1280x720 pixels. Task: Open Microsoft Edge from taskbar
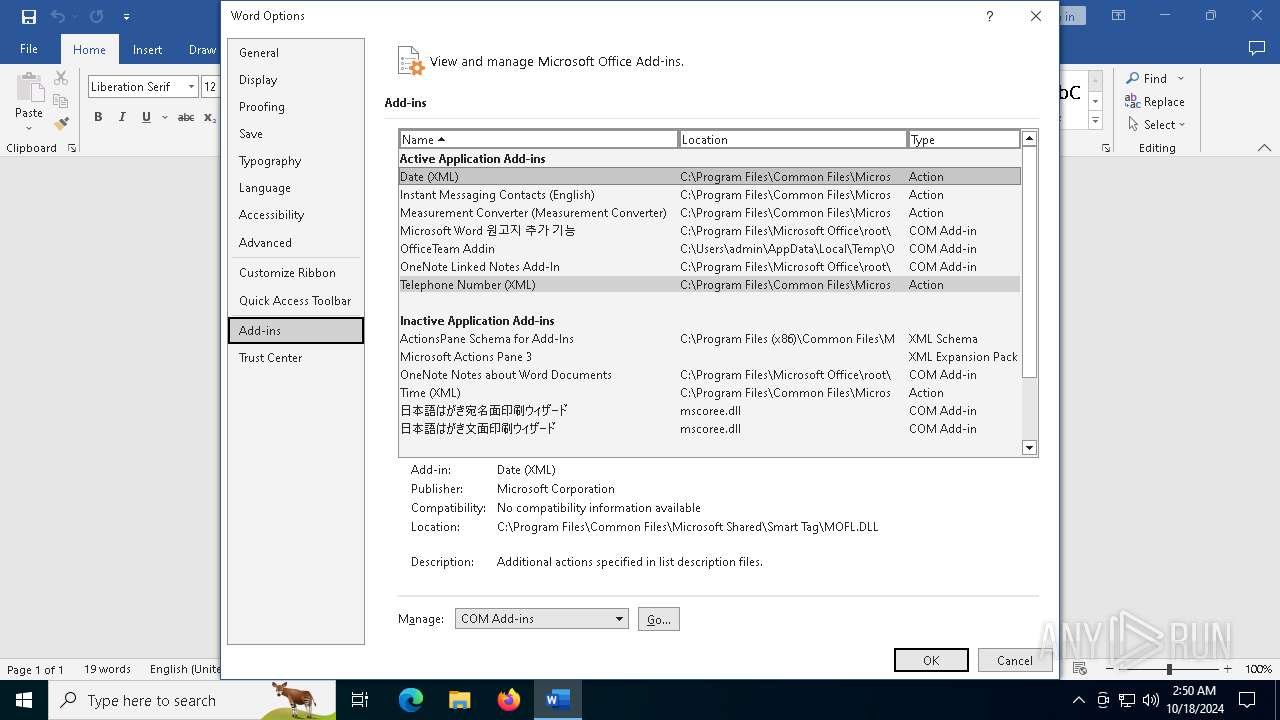point(411,700)
